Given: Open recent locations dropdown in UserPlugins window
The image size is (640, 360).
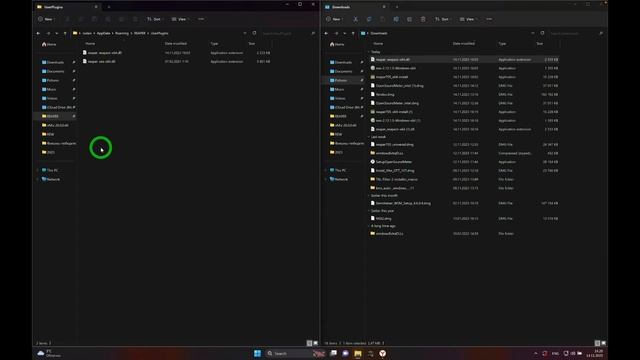Looking at the screenshot, I should click(x=57, y=33).
